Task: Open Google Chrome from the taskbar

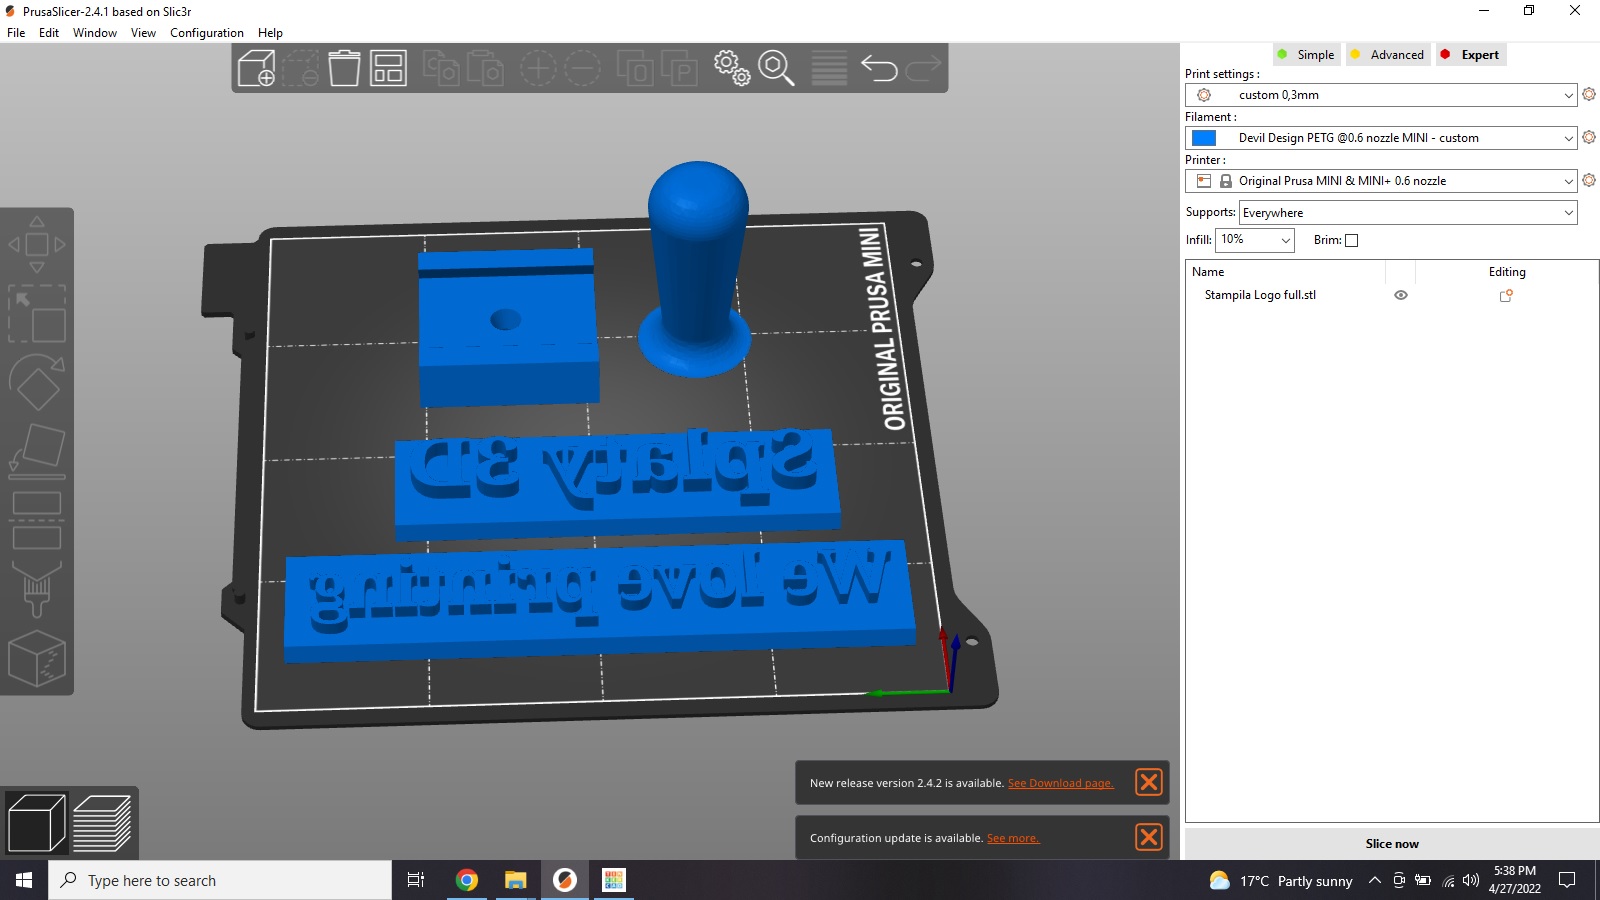Action: pyautogui.click(x=466, y=880)
